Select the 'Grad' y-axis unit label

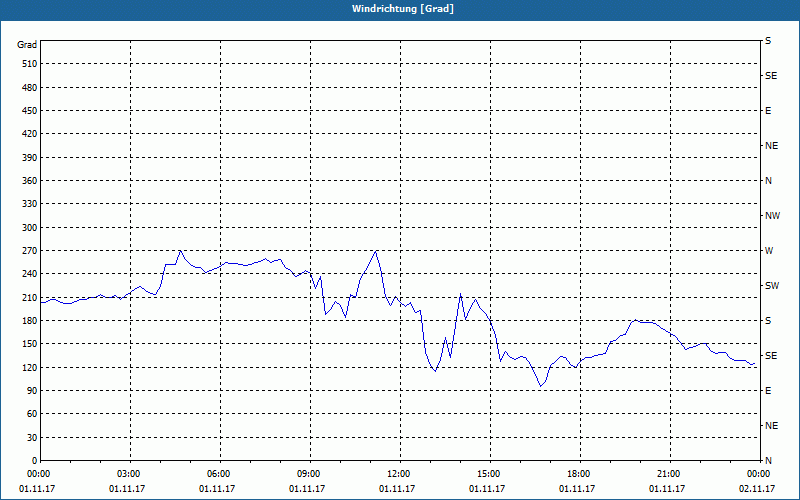[27, 45]
